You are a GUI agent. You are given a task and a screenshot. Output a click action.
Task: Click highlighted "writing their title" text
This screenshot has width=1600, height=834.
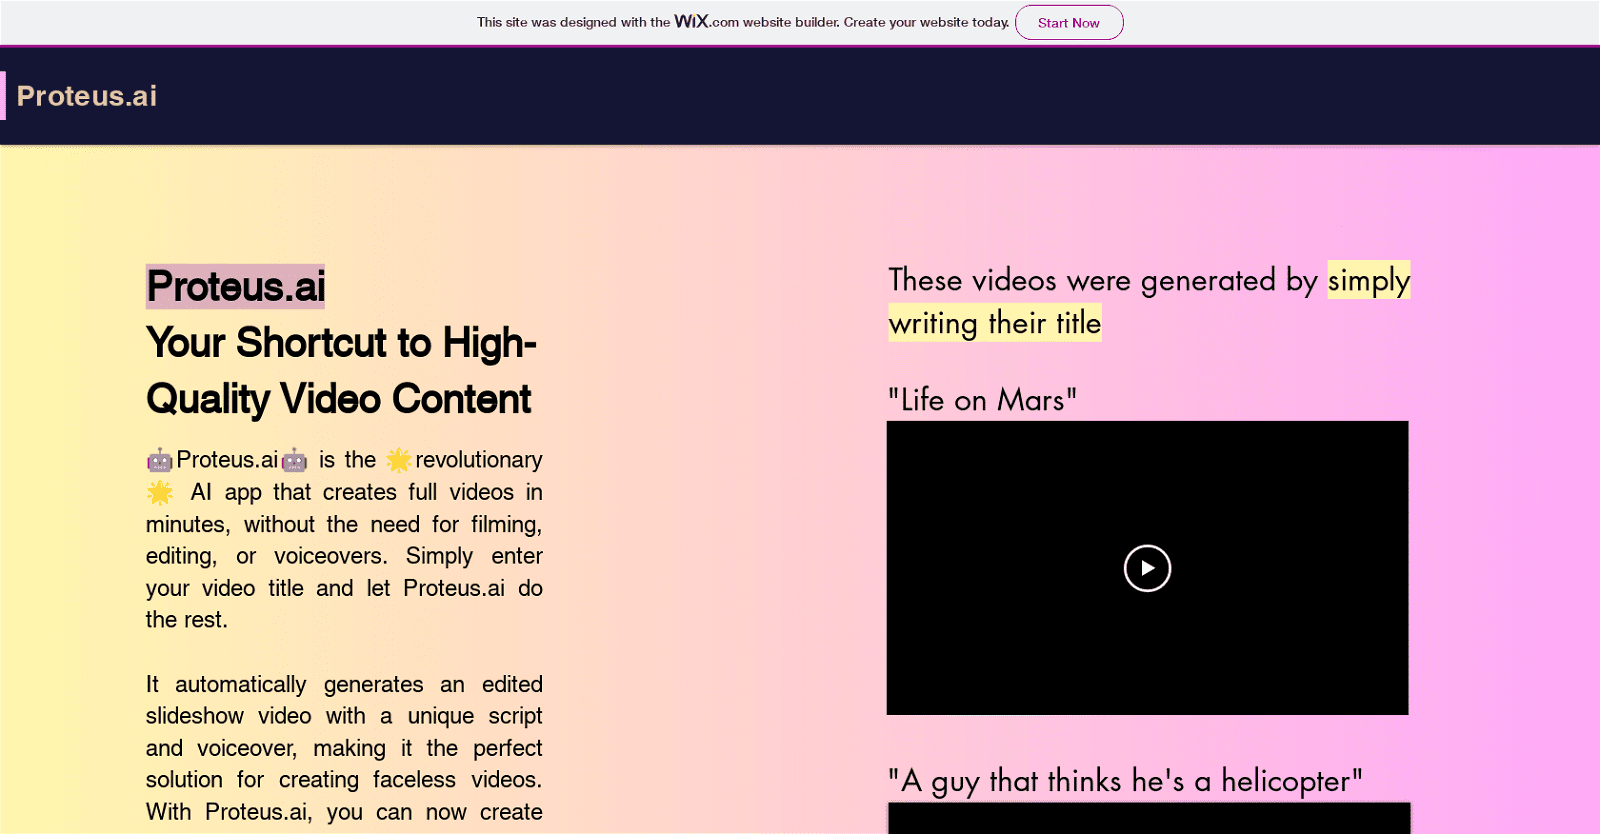point(995,324)
